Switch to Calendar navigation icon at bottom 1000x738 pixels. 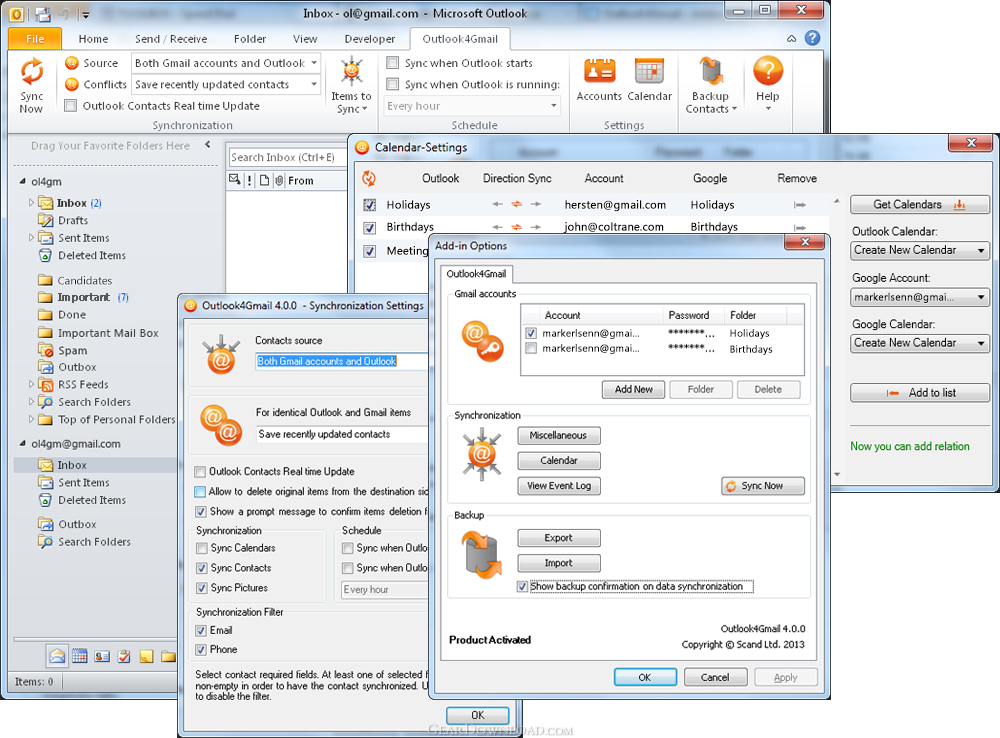pyautogui.click(x=80, y=656)
